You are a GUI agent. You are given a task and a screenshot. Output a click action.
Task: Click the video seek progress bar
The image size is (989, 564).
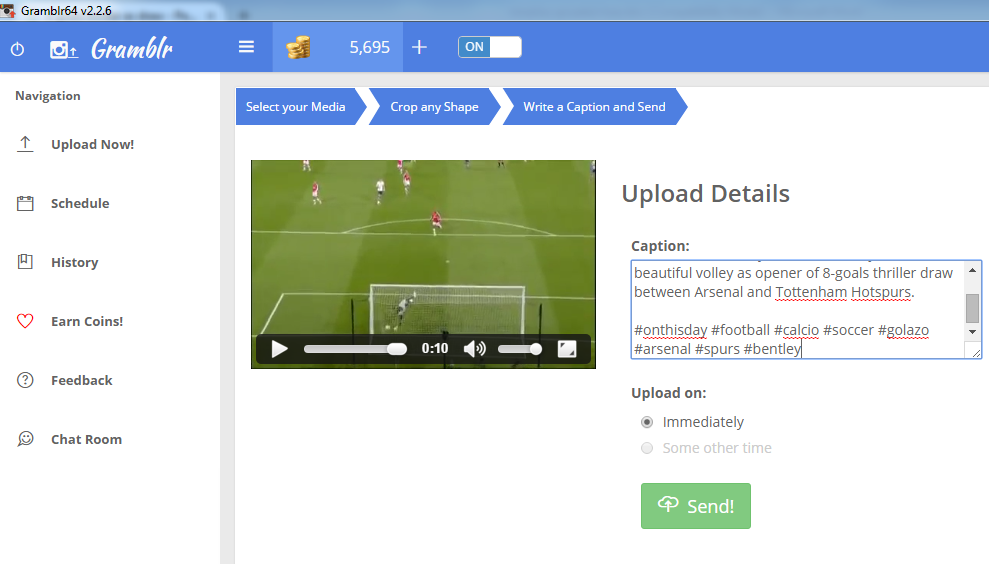pos(355,349)
